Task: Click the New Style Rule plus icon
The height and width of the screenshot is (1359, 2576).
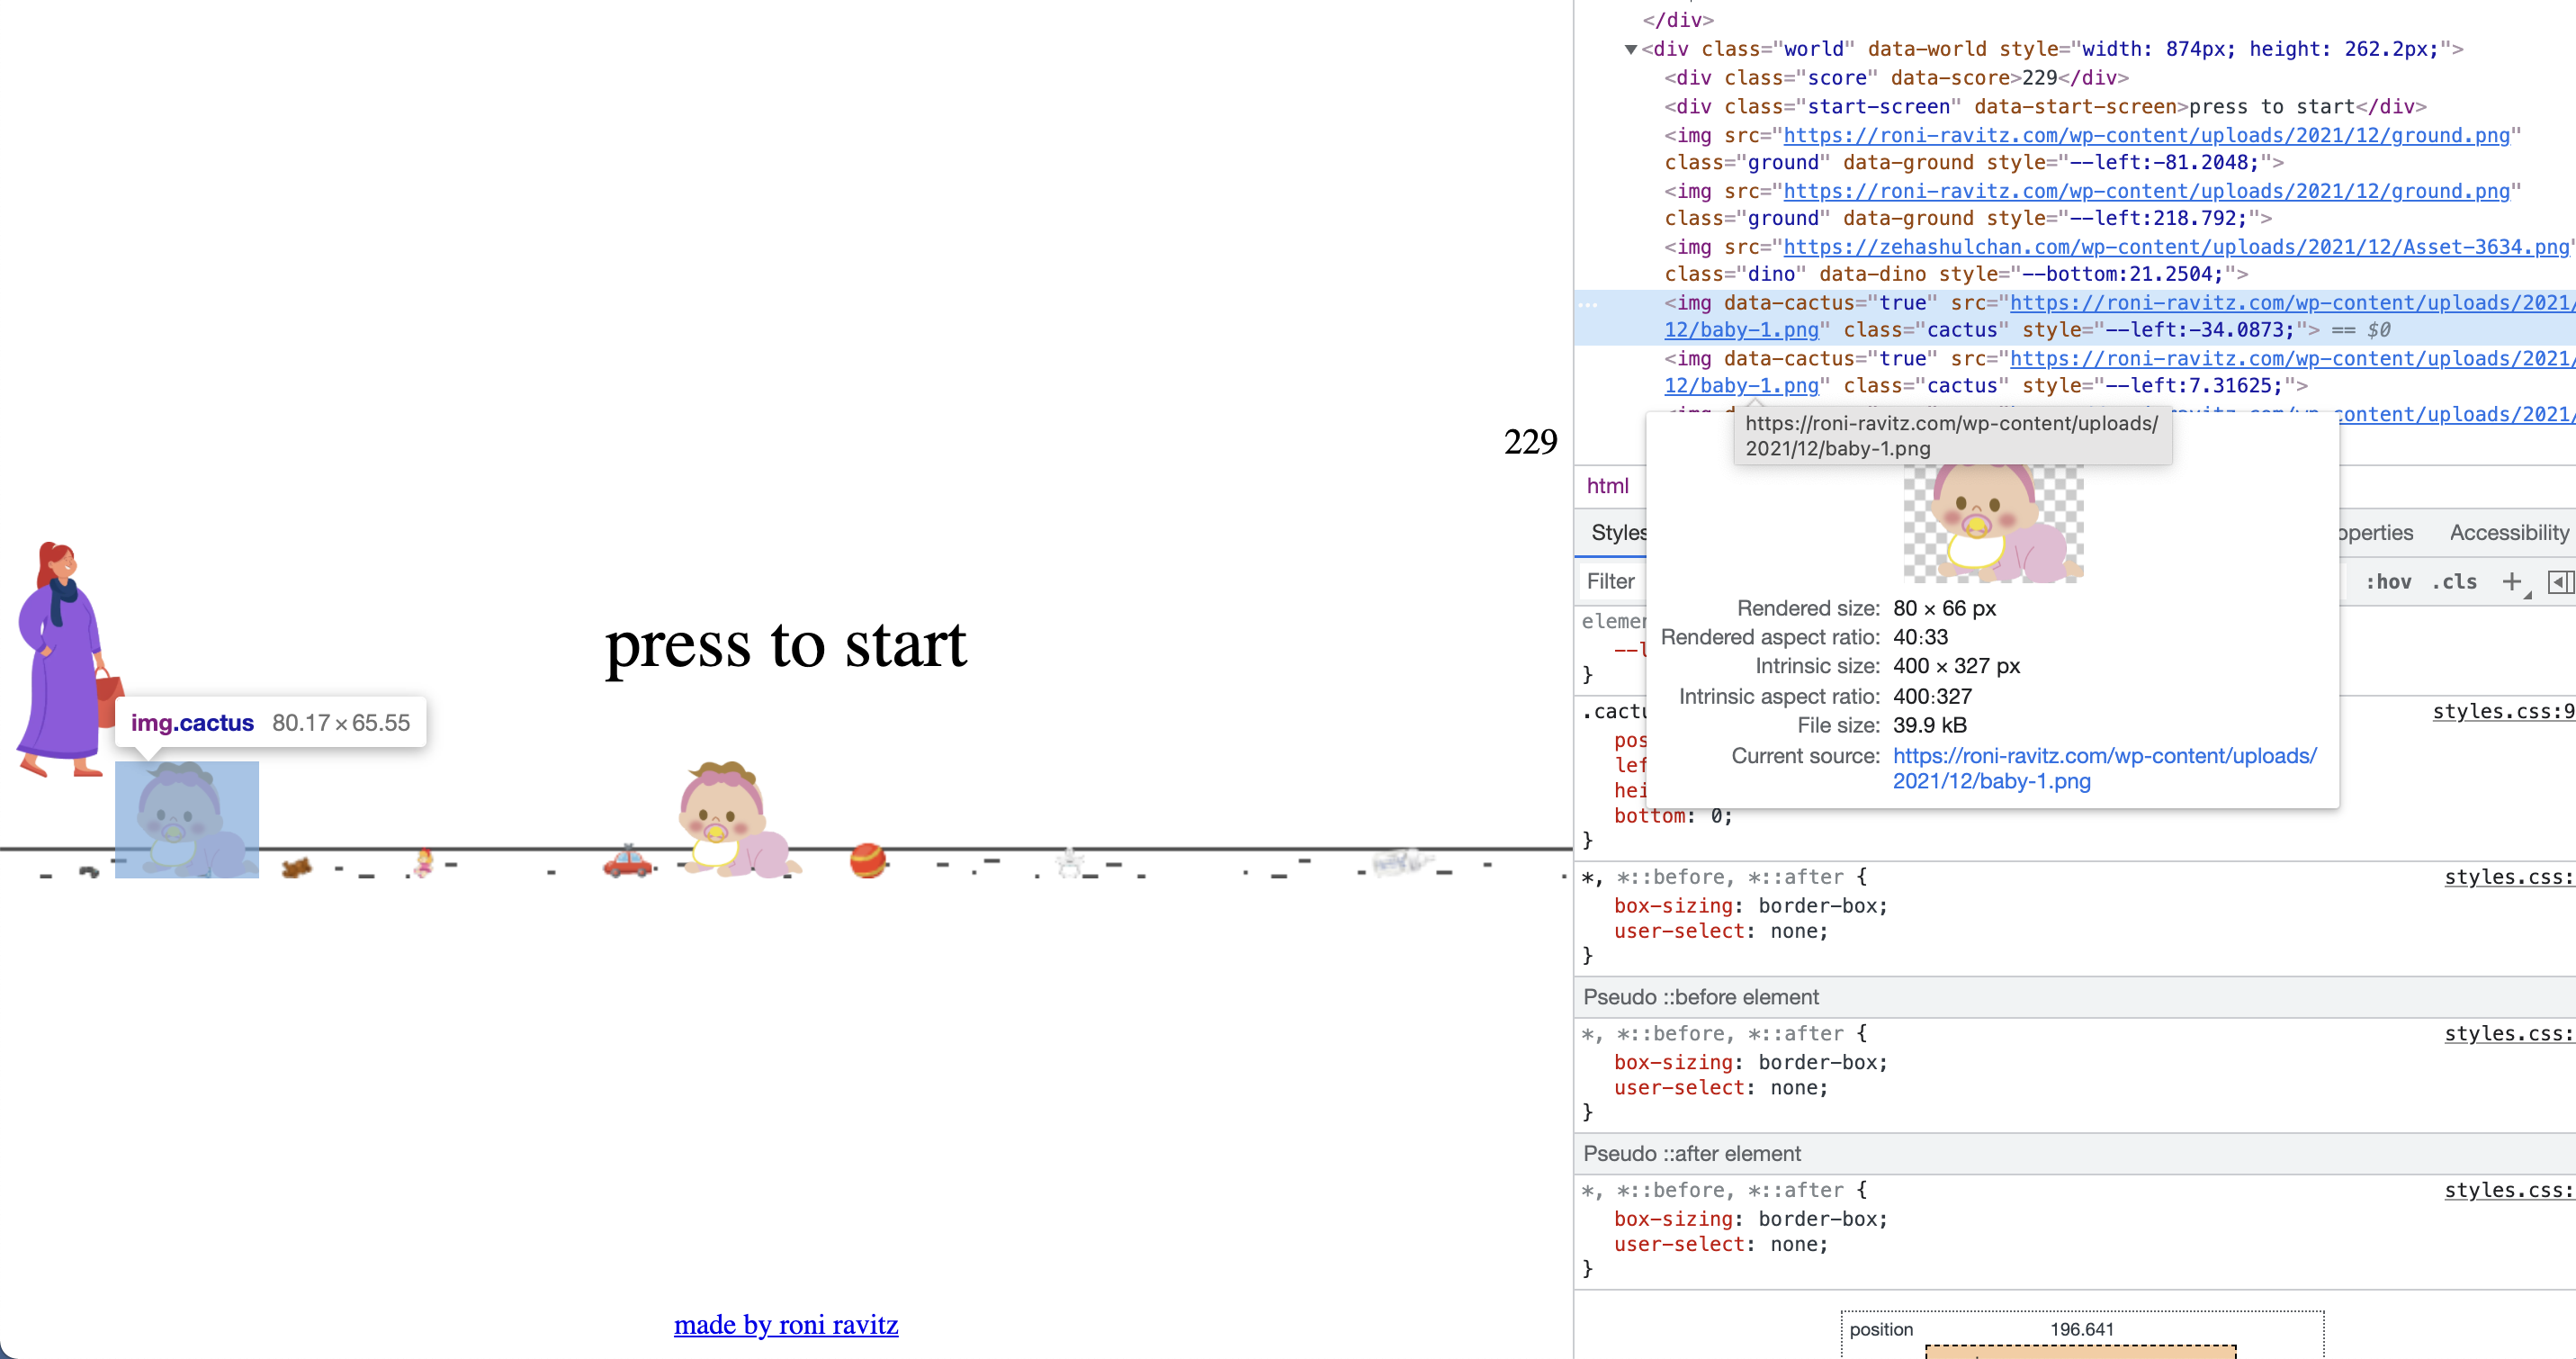Action: click(2513, 581)
